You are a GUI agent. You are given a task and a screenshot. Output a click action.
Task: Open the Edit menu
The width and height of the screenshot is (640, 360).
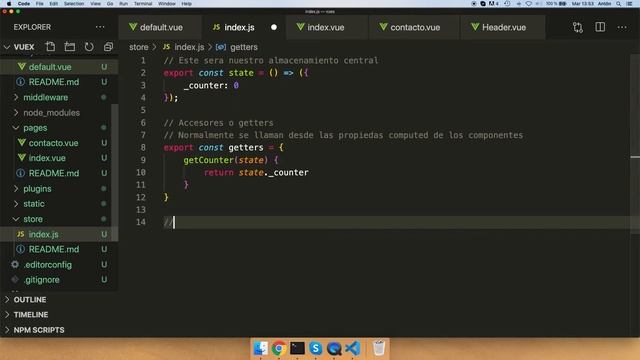click(53, 4)
